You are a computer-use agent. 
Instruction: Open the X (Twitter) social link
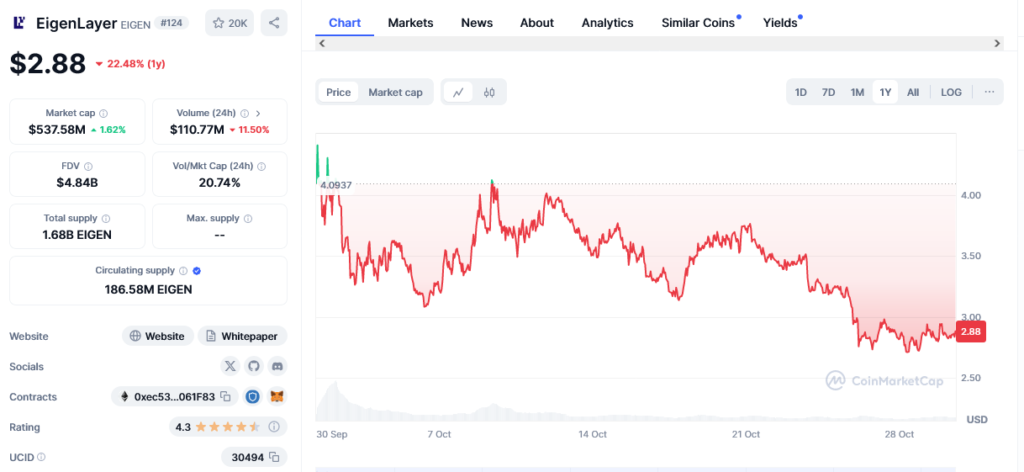[231, 366]
